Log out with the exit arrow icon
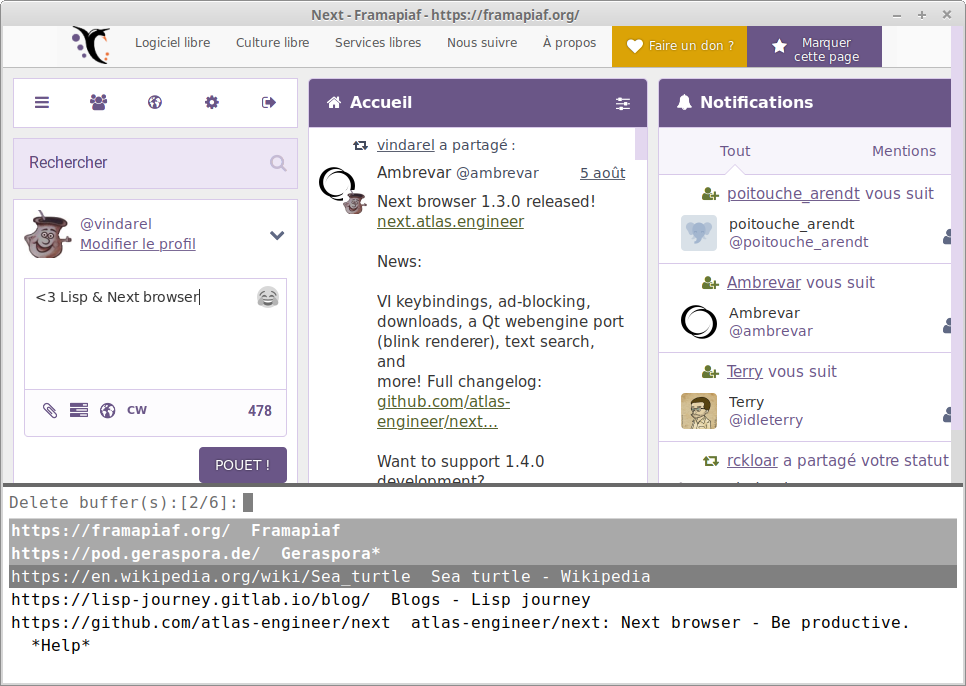This screenshot has height=686, width=966. 269,102
